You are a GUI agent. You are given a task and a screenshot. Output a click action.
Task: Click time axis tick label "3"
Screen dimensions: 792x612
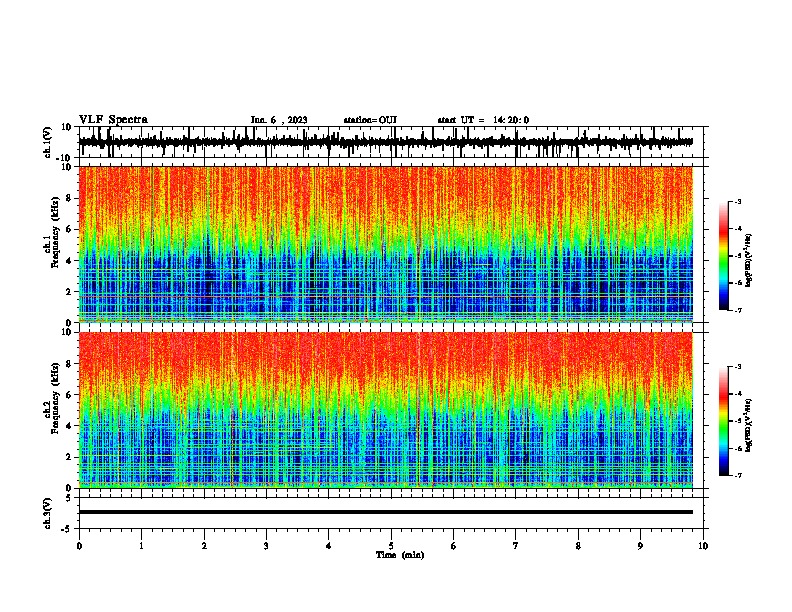click(x=266, y=546)
